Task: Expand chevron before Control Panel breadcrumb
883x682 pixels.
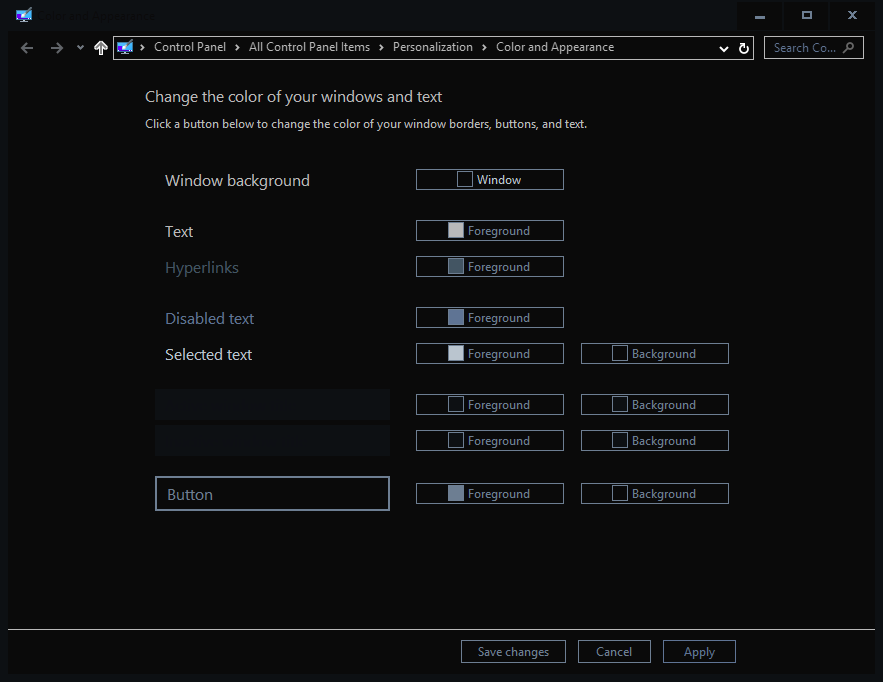Action: [142, 48]
